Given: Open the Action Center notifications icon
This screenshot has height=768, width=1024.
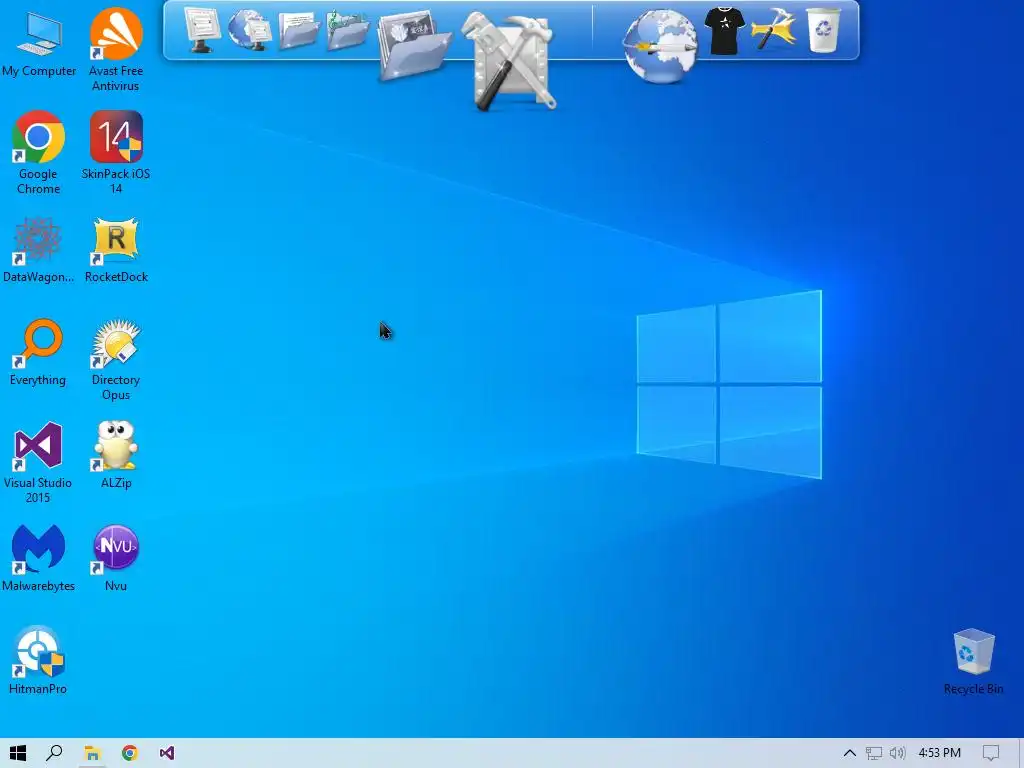Looking at the screenshot, I should coord(991,753).
